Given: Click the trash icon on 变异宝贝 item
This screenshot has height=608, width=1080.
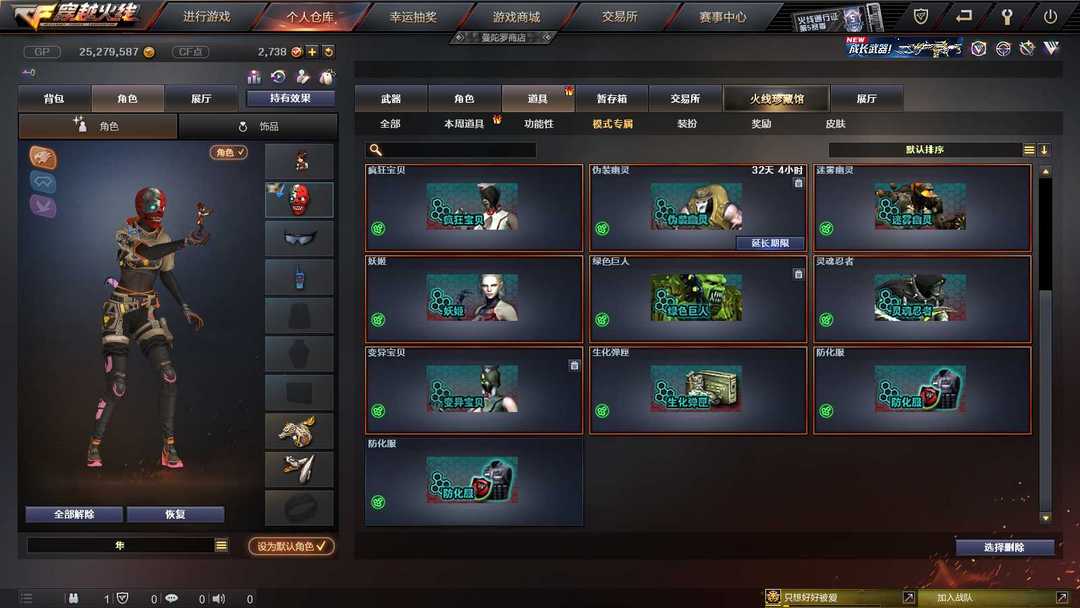Looking at the screenshot, I should click(x=574, y=365).
